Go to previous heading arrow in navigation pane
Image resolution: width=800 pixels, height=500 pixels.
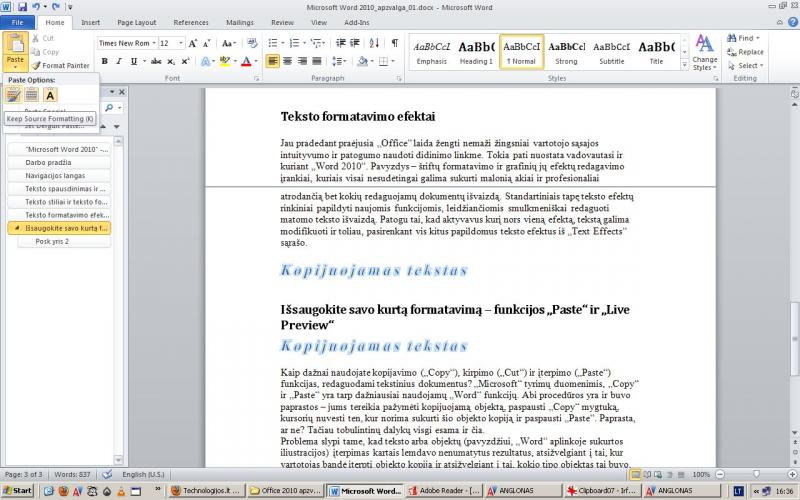coord(103,126)
